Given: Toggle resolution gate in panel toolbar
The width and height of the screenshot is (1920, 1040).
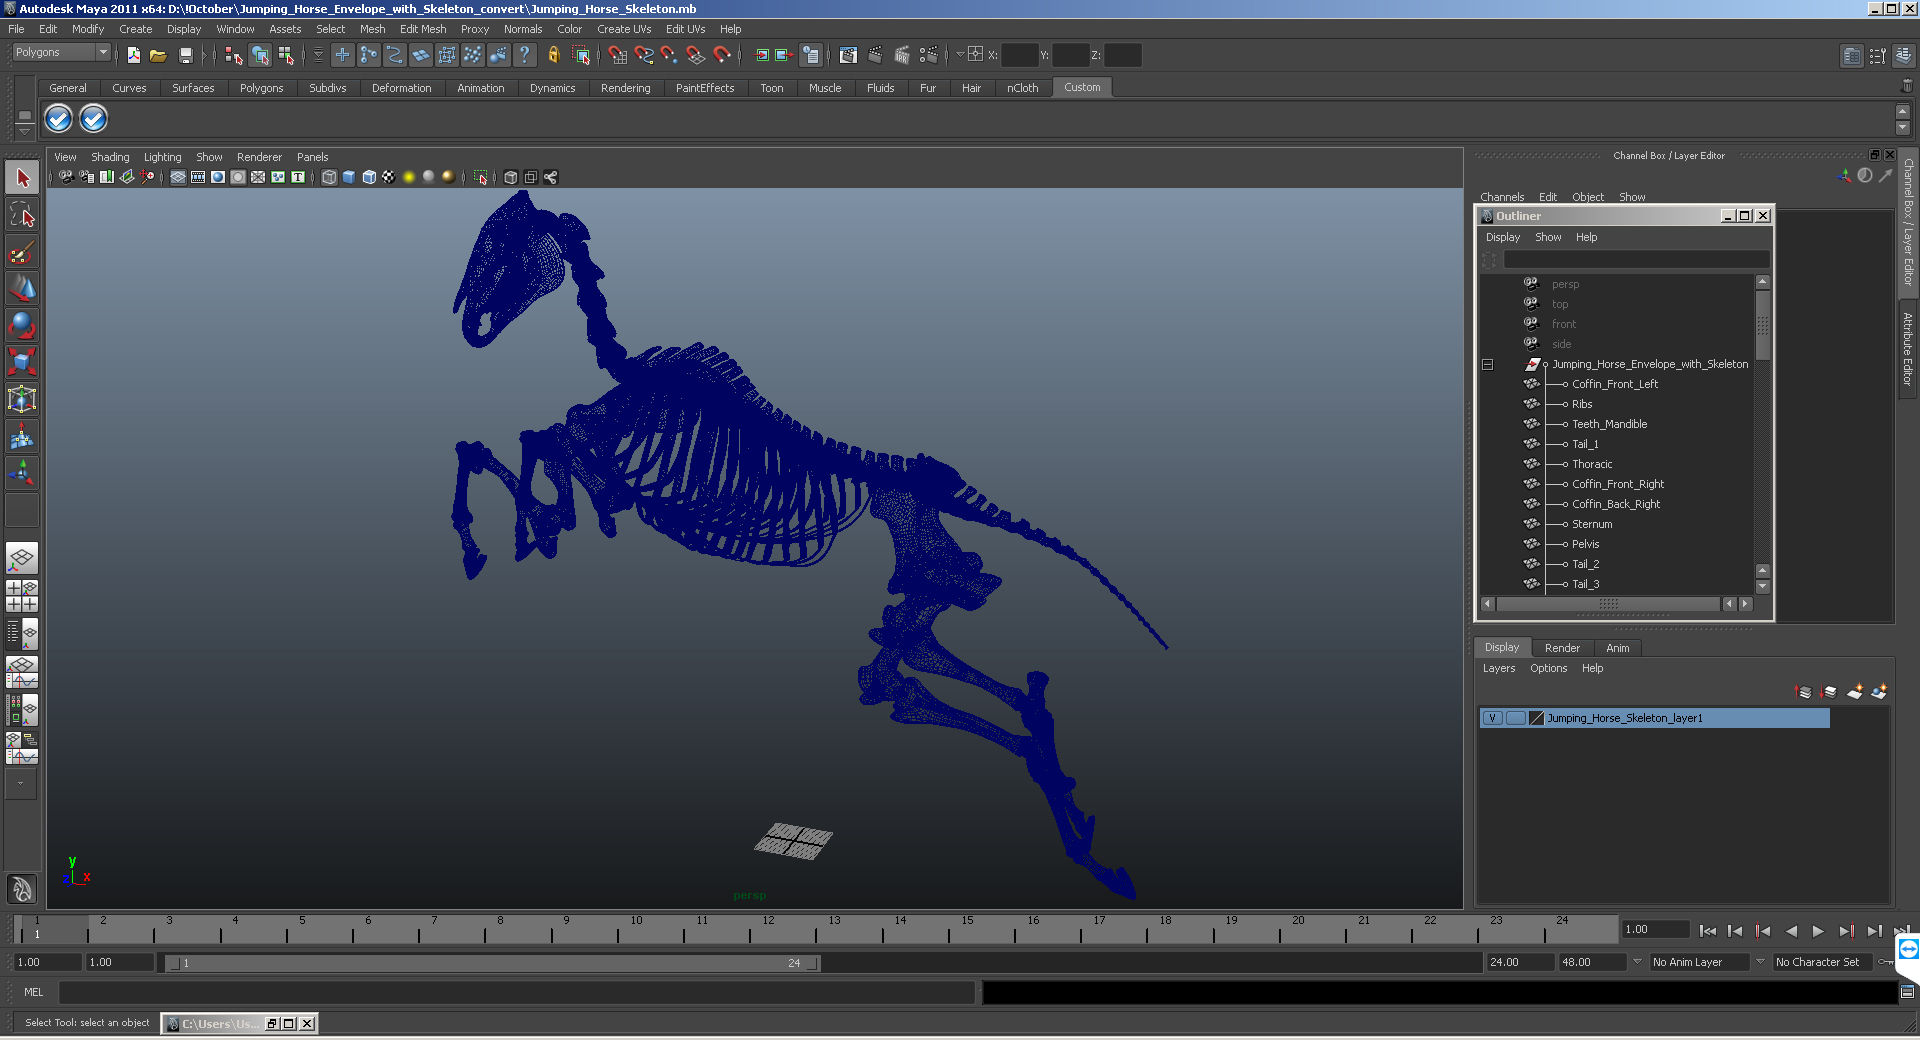Looking at the screenshot, I should [218, 177].
